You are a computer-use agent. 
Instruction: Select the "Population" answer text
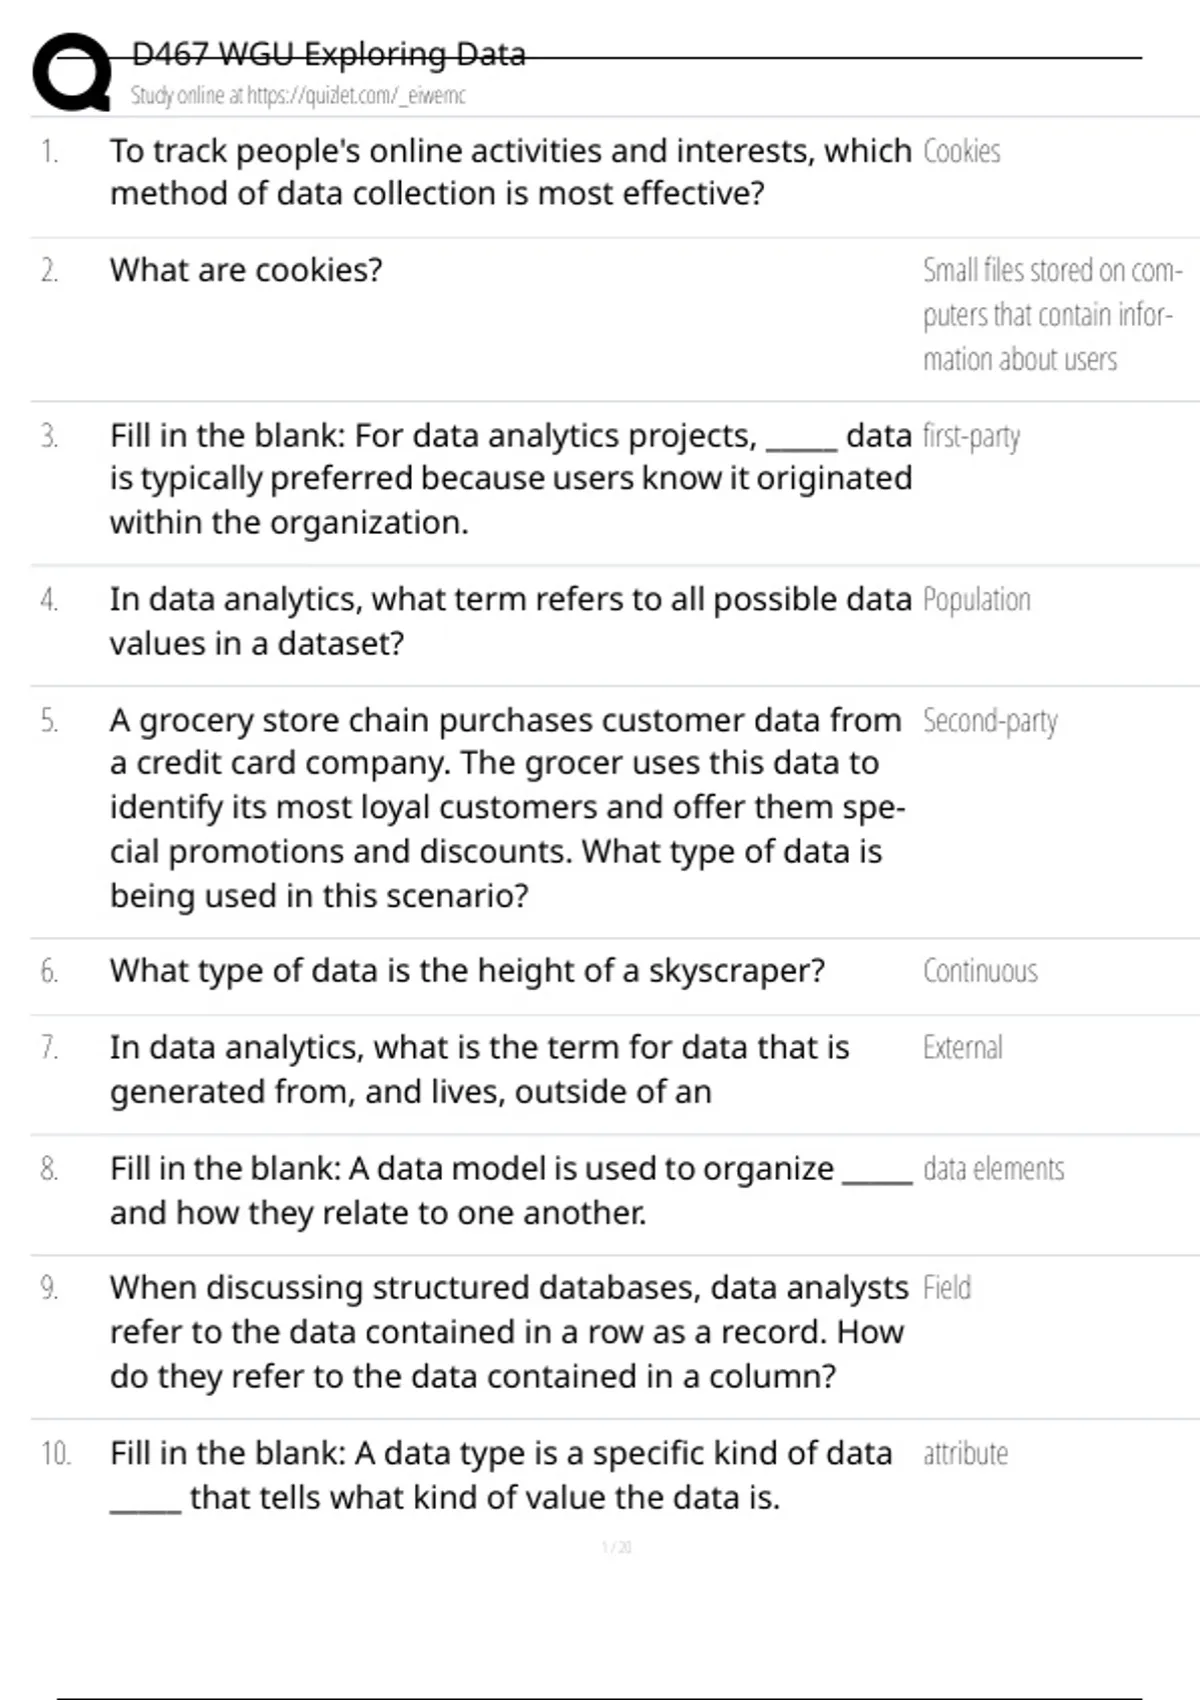pos(976,600)
